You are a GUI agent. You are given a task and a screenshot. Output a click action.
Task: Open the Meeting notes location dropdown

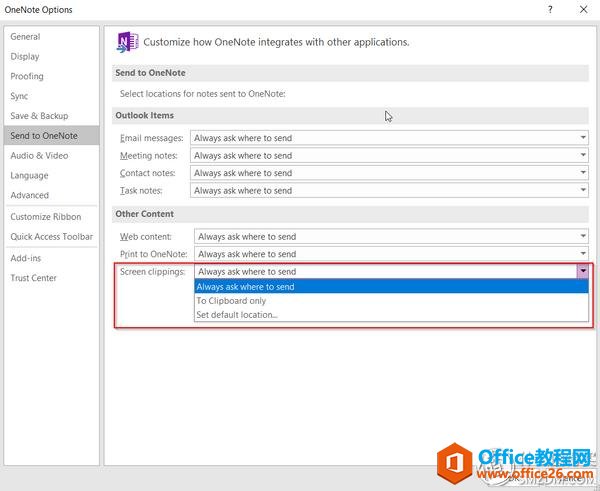pyautogui.click(x=583, y=156)
